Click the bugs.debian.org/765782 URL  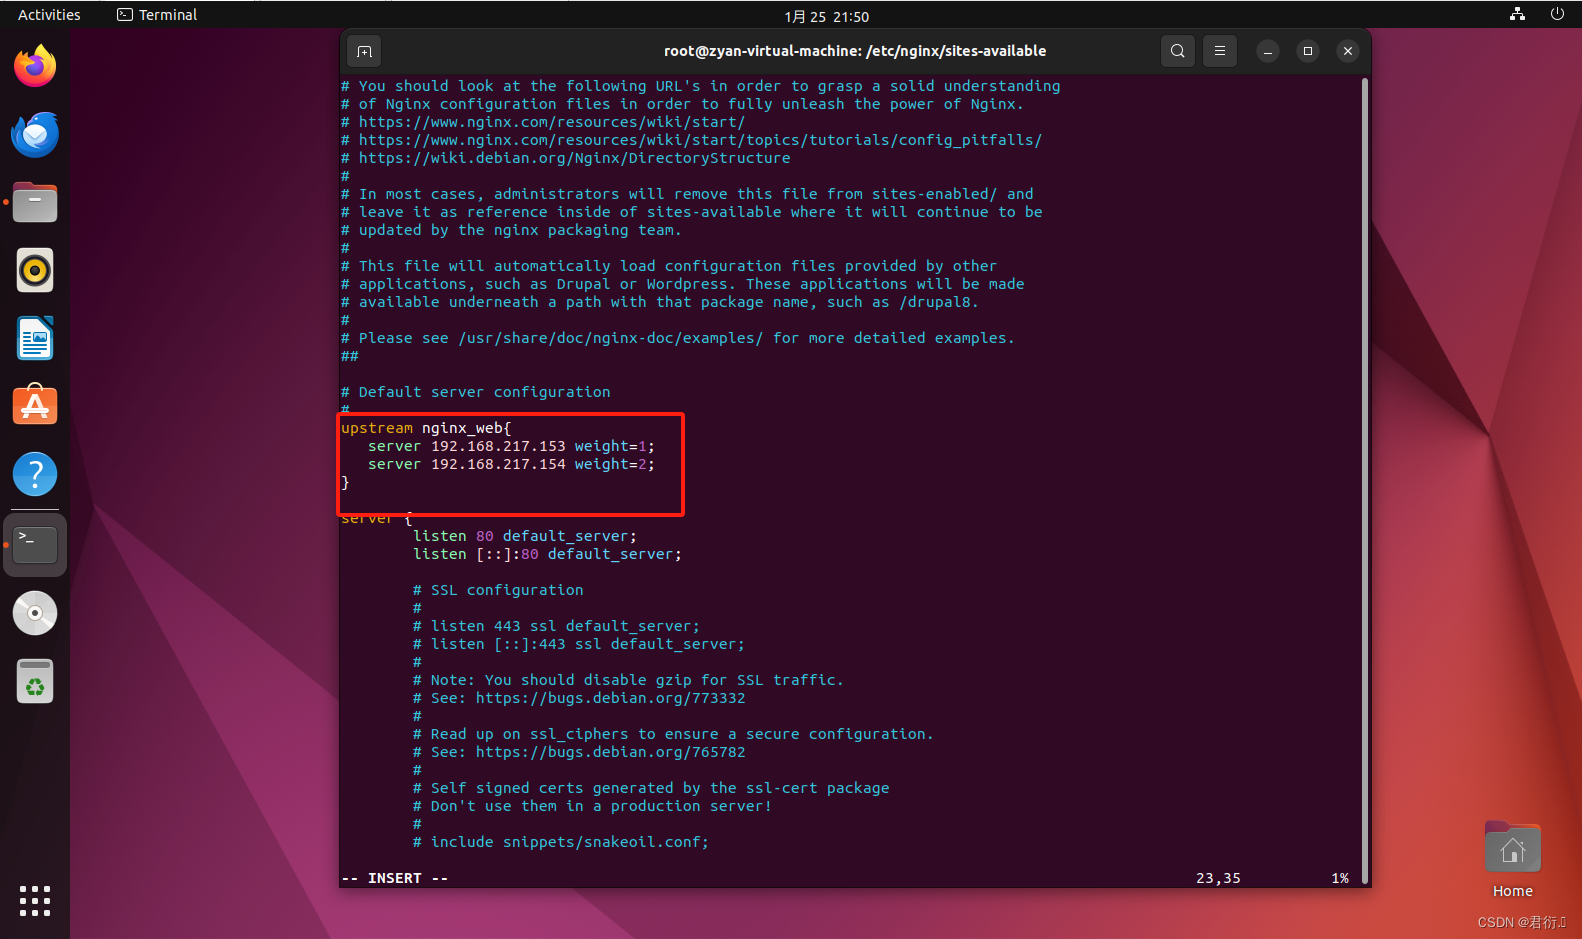pyautogui.click(x=610, y=752)
